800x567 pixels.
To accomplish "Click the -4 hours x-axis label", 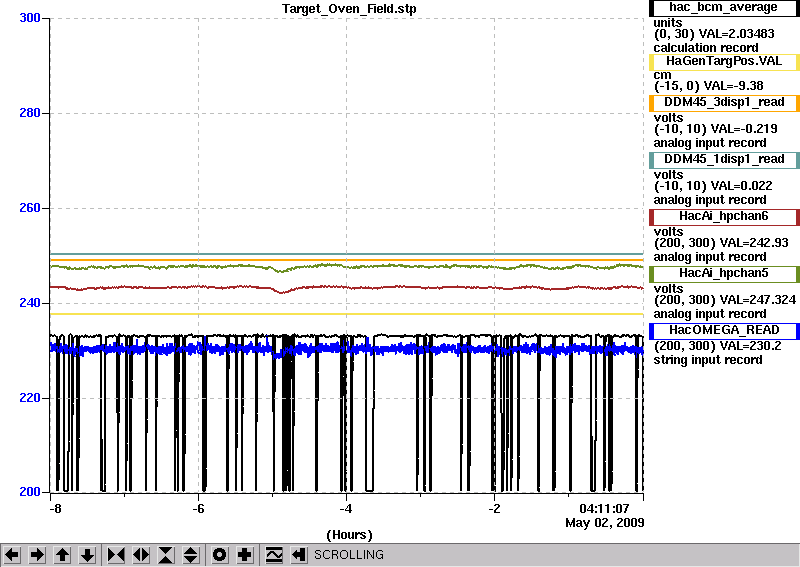I will (x=346, y=509).
